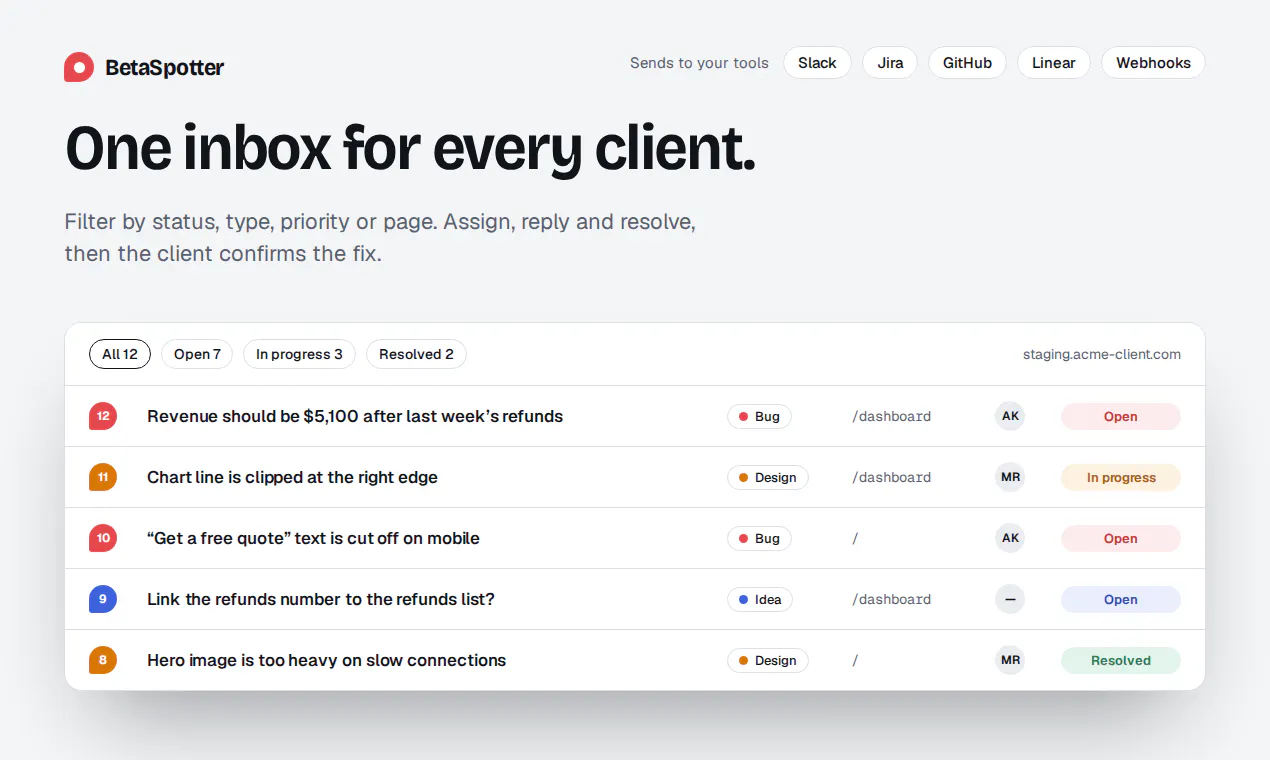Choose the Linear integration pill

pyautogui.click(x=1054, y=63)
